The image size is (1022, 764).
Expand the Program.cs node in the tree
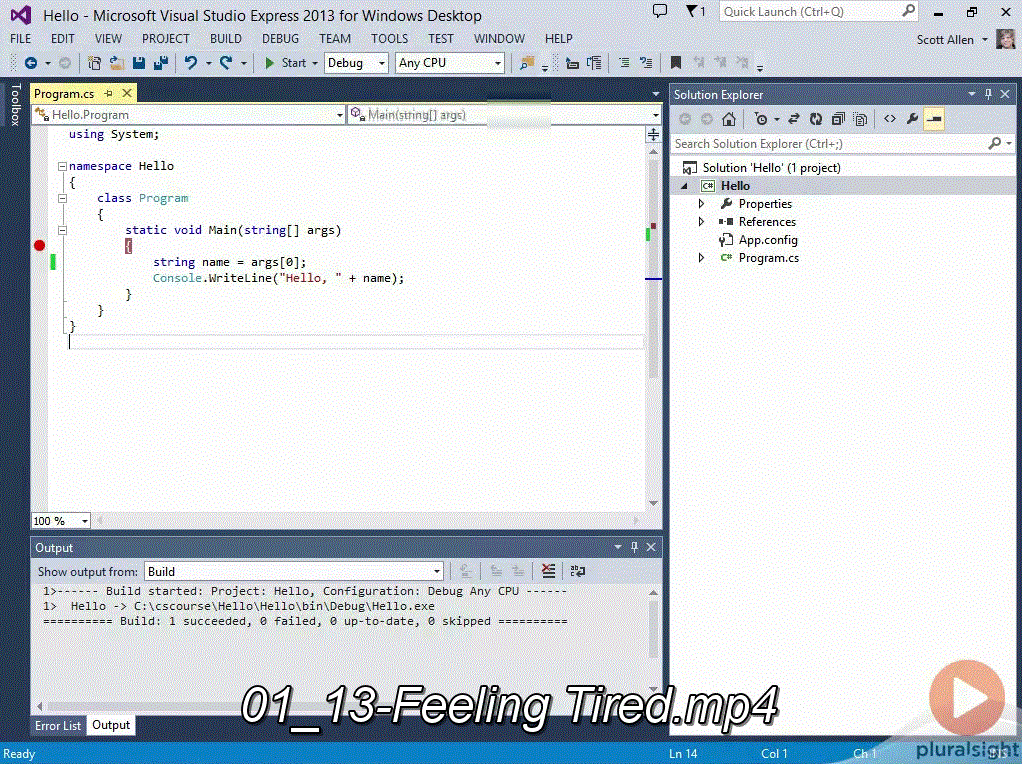coord(701,258)
